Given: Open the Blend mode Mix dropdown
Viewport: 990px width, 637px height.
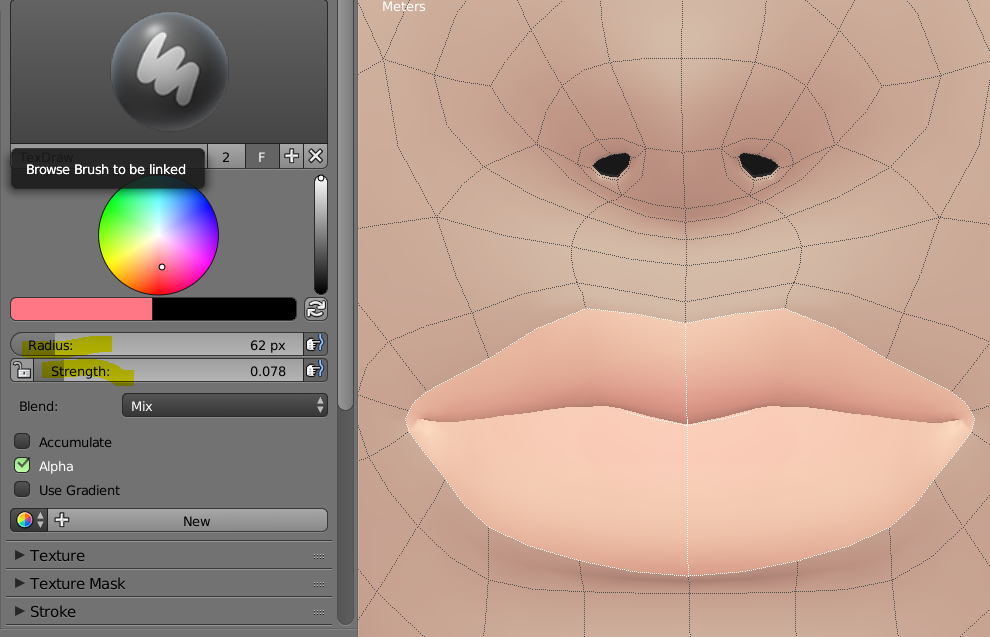Looking at the screenshot, I should [x=225, y=406].
